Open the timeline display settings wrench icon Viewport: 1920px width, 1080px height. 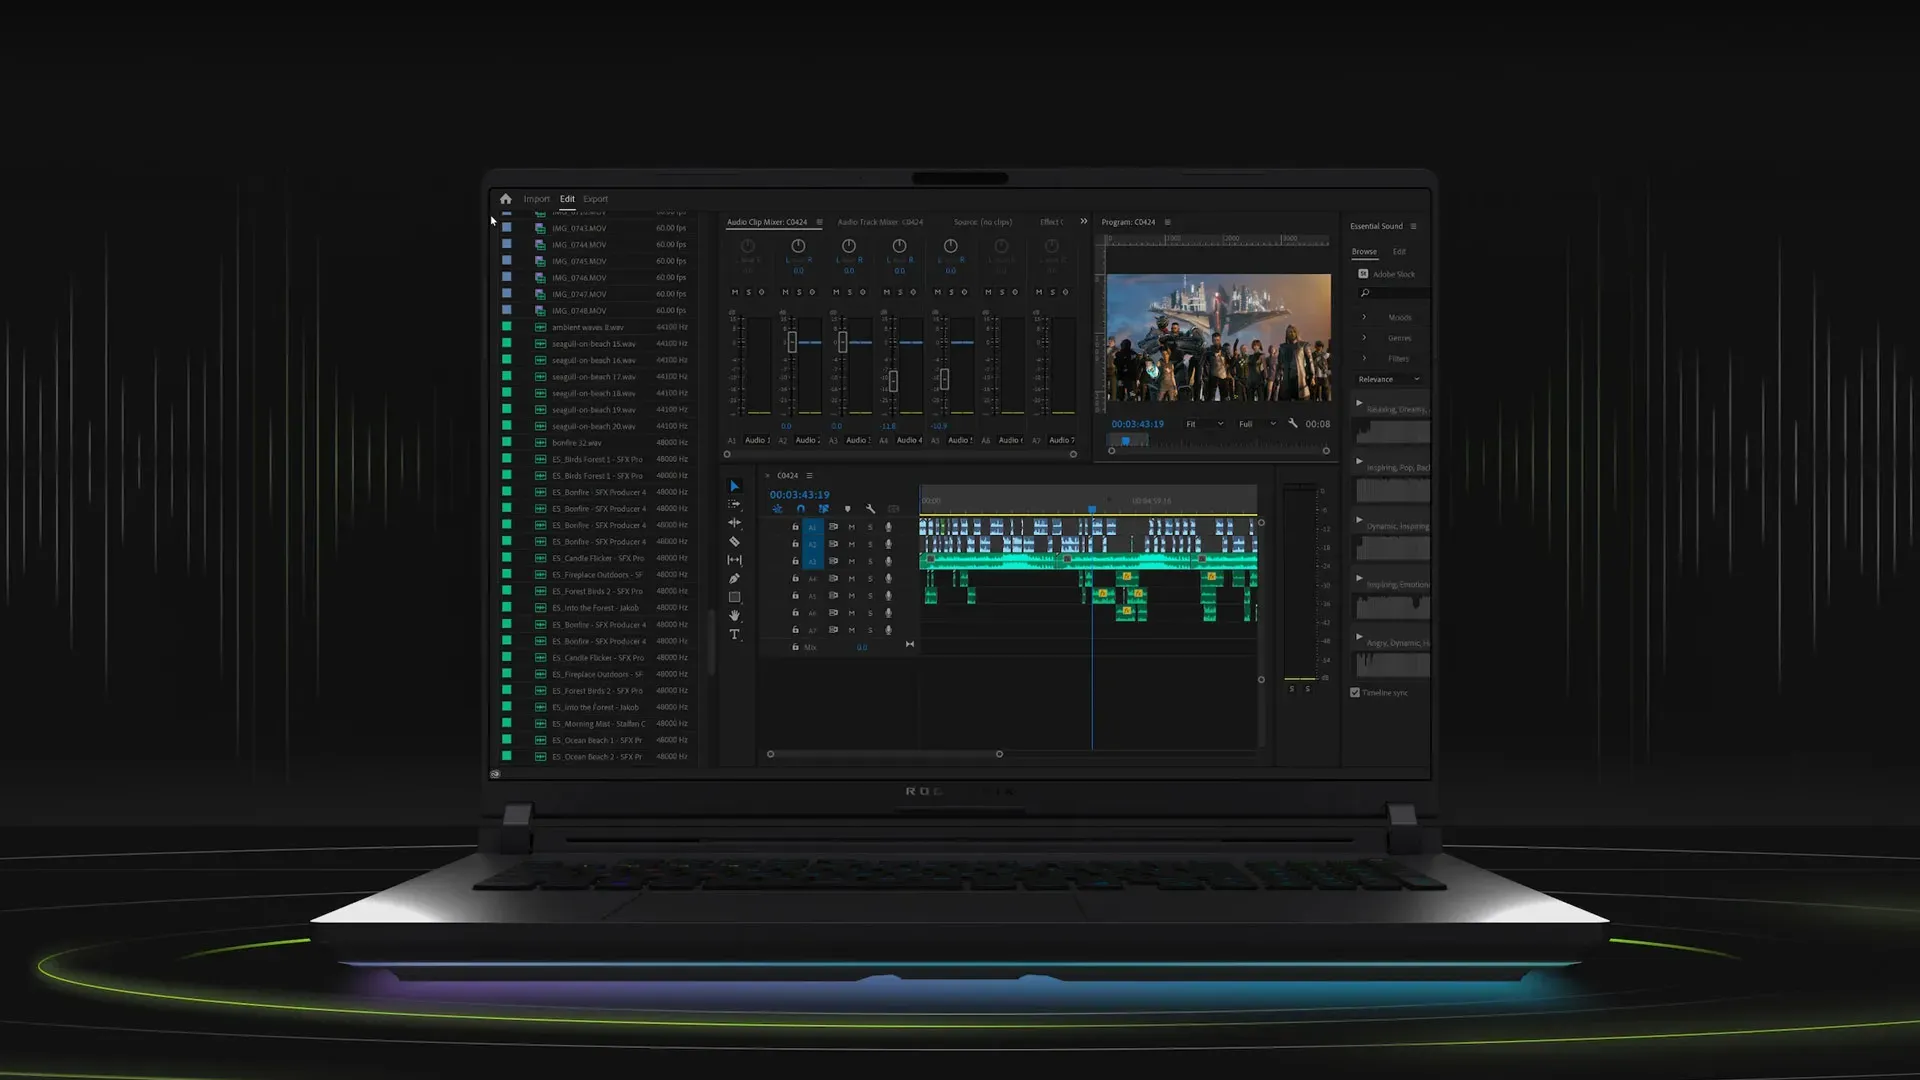(870, 509)
